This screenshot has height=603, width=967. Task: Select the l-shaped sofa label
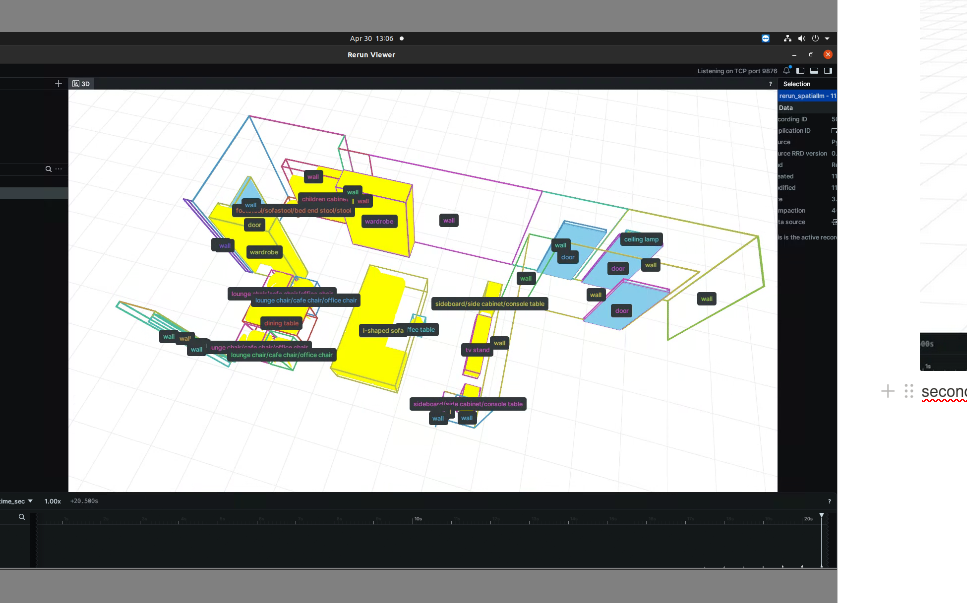click(x=382, y=330)
